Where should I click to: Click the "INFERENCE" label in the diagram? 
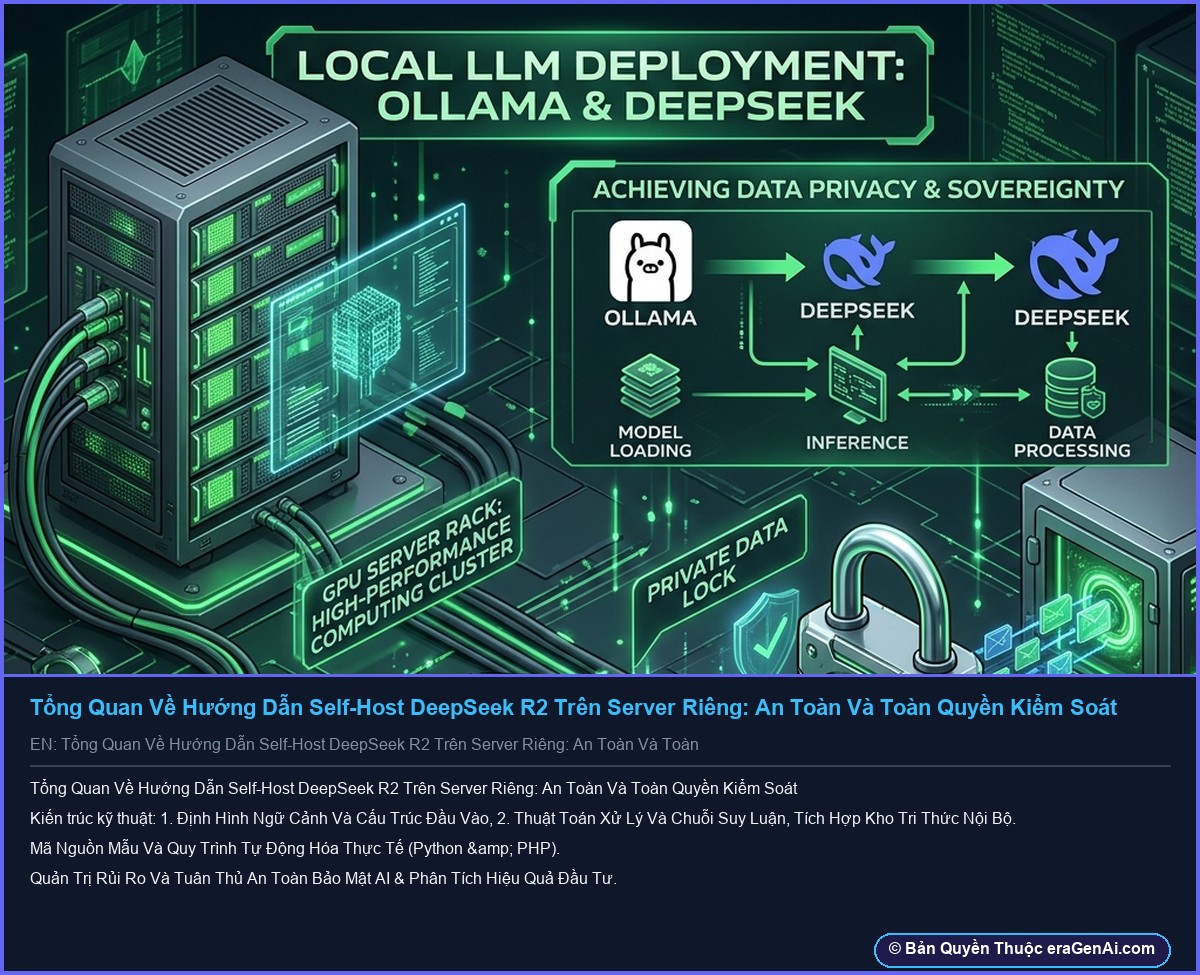tap(857, 442)
